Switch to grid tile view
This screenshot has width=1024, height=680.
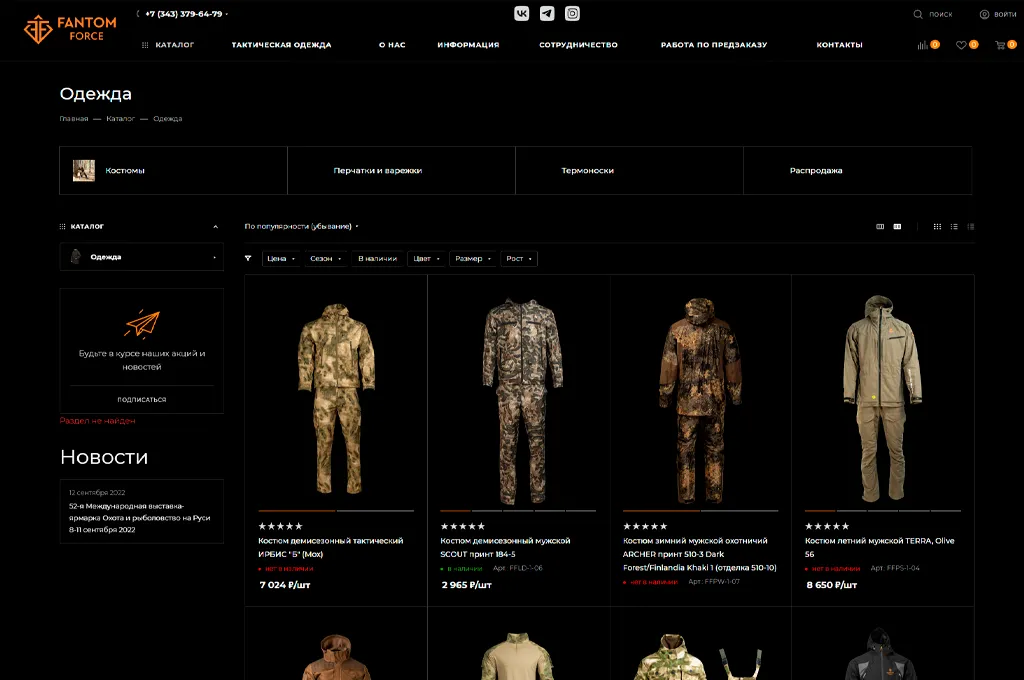click(x=937, y=227)
